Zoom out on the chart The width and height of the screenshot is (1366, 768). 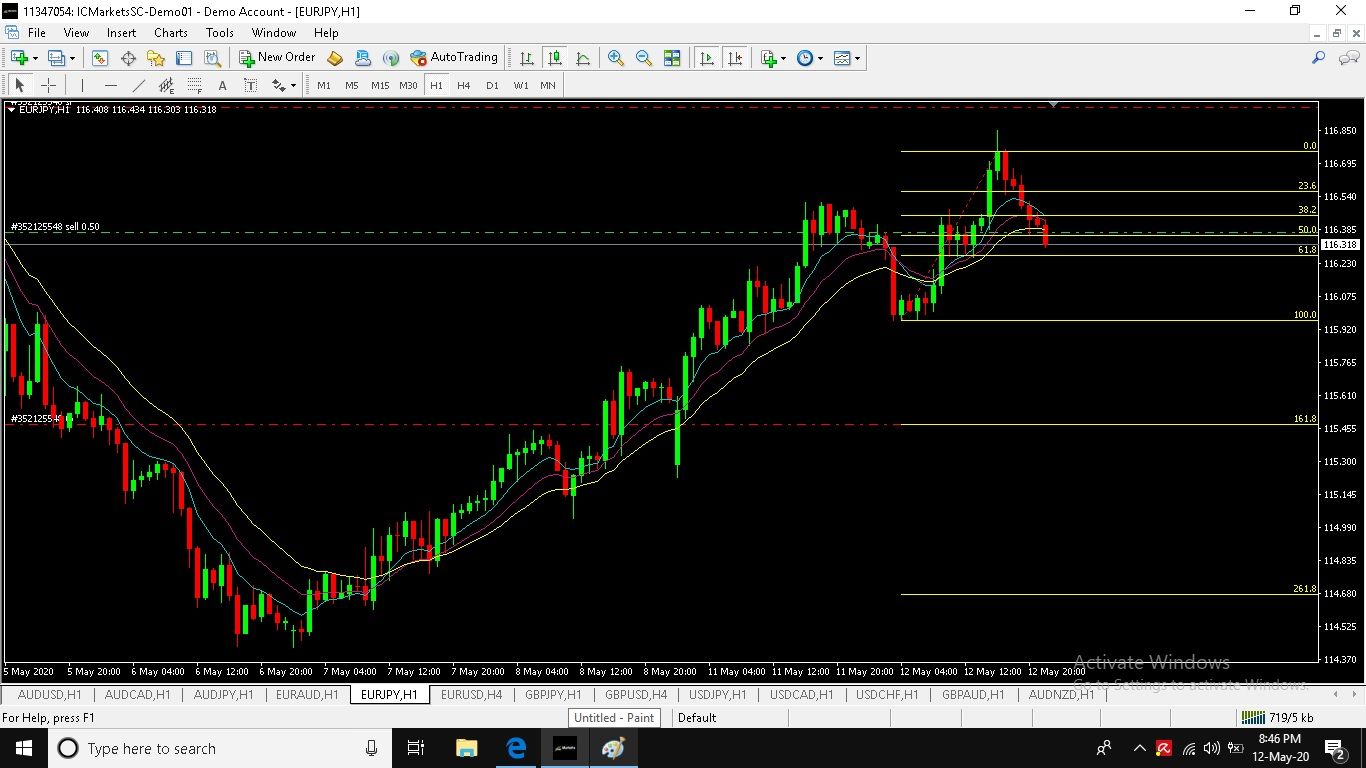tap(644, 58)
